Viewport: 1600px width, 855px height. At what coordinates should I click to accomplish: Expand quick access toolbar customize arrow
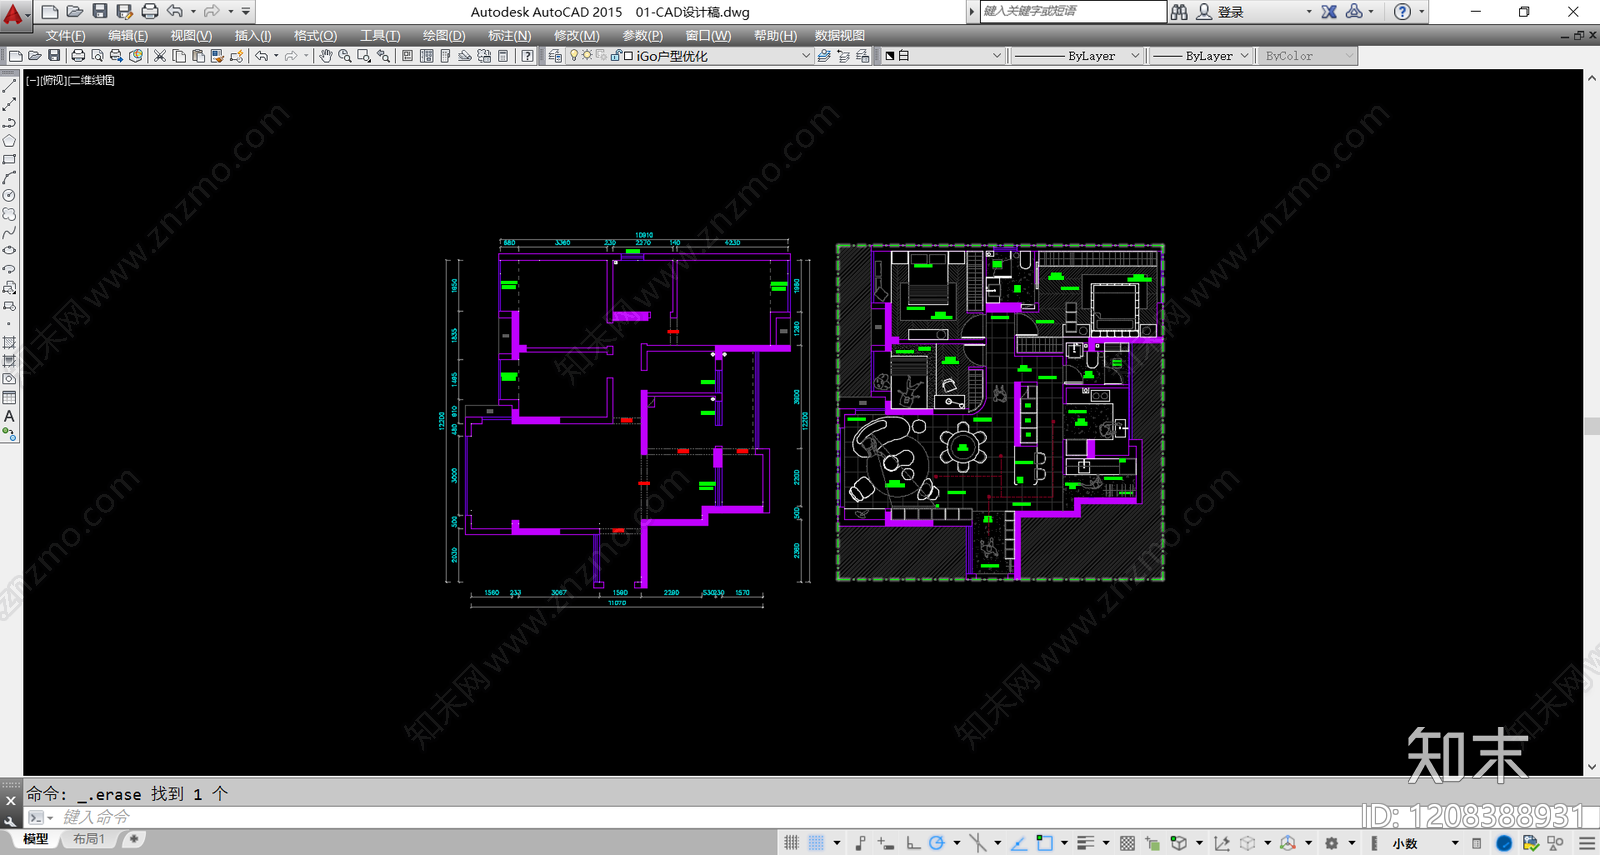(246, 11)
